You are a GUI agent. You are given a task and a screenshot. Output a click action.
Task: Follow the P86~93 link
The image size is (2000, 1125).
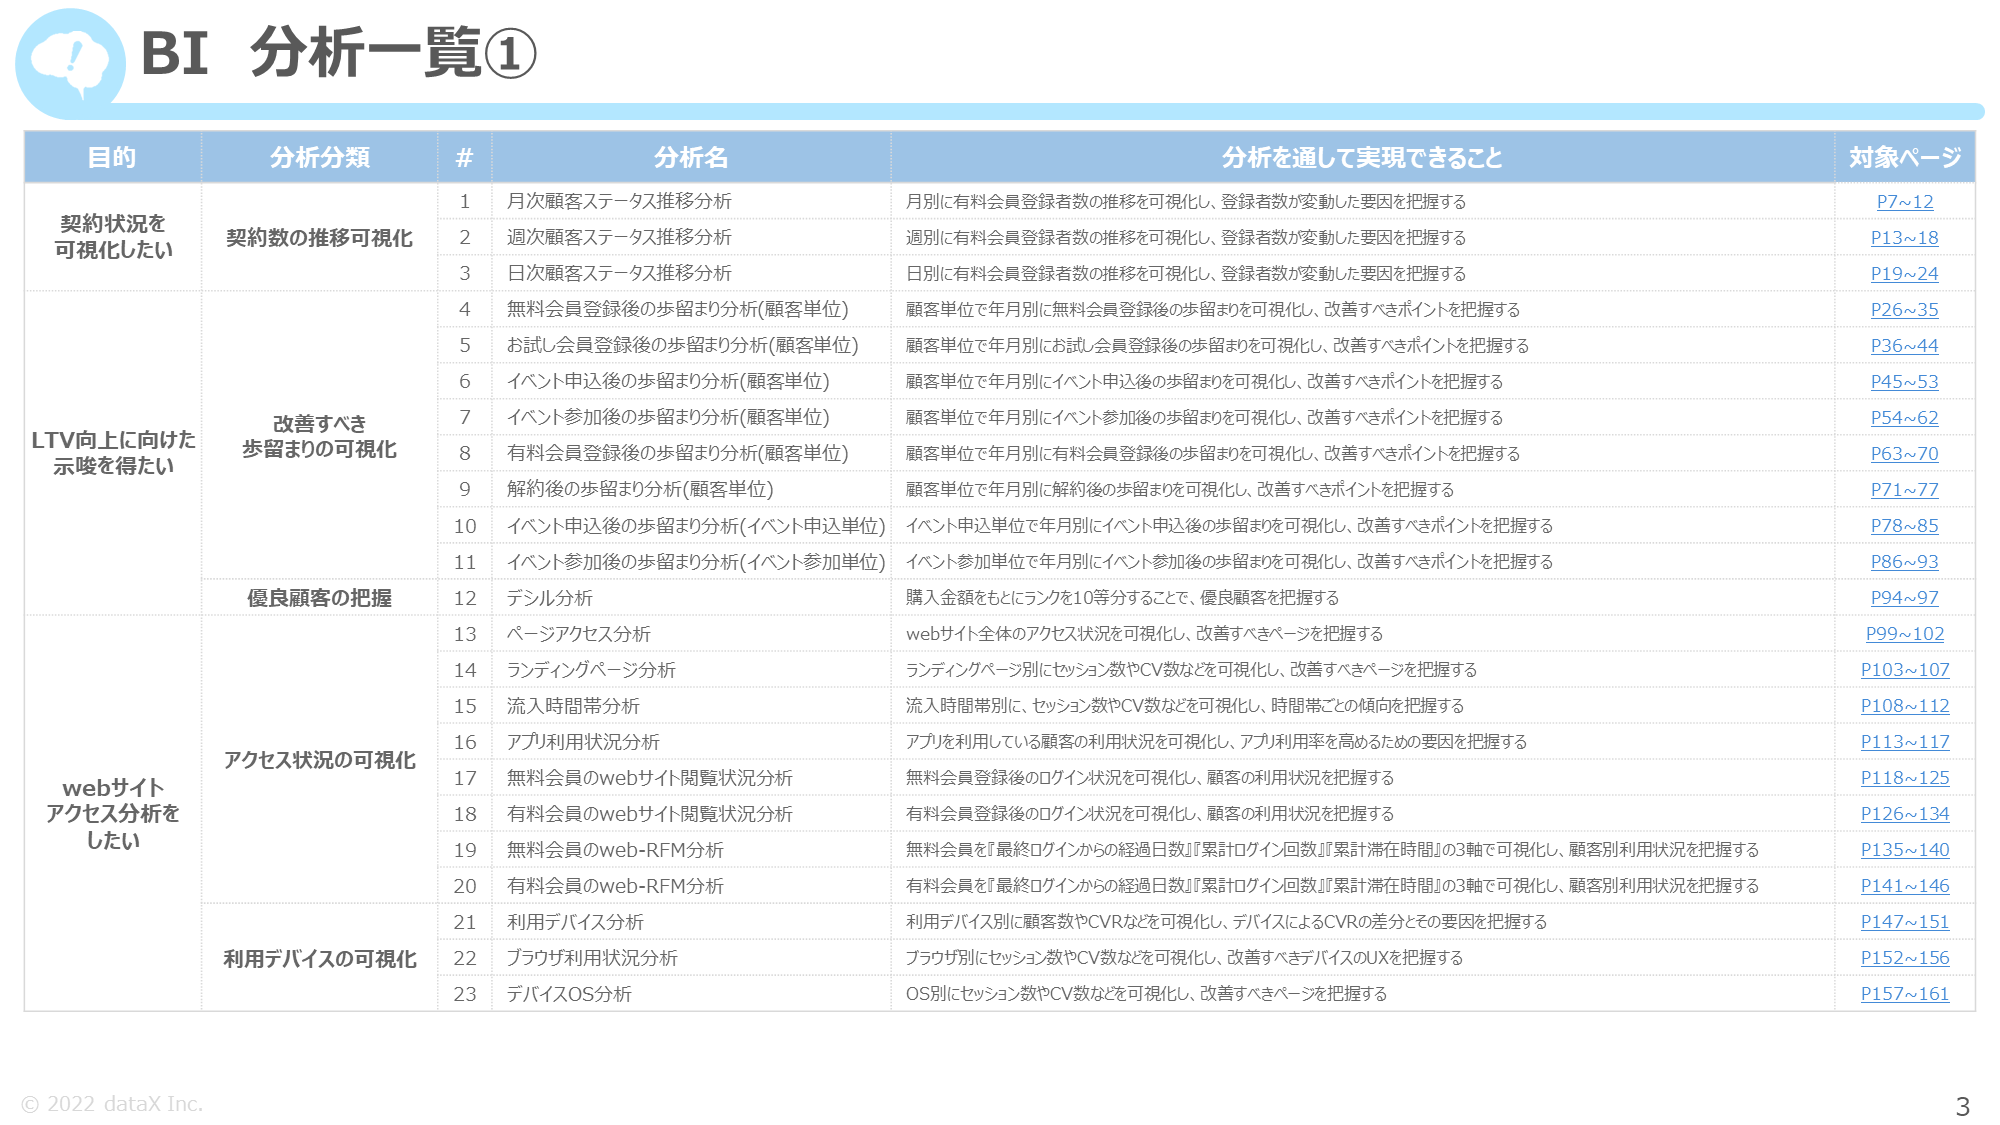(x=1904, y=561)
